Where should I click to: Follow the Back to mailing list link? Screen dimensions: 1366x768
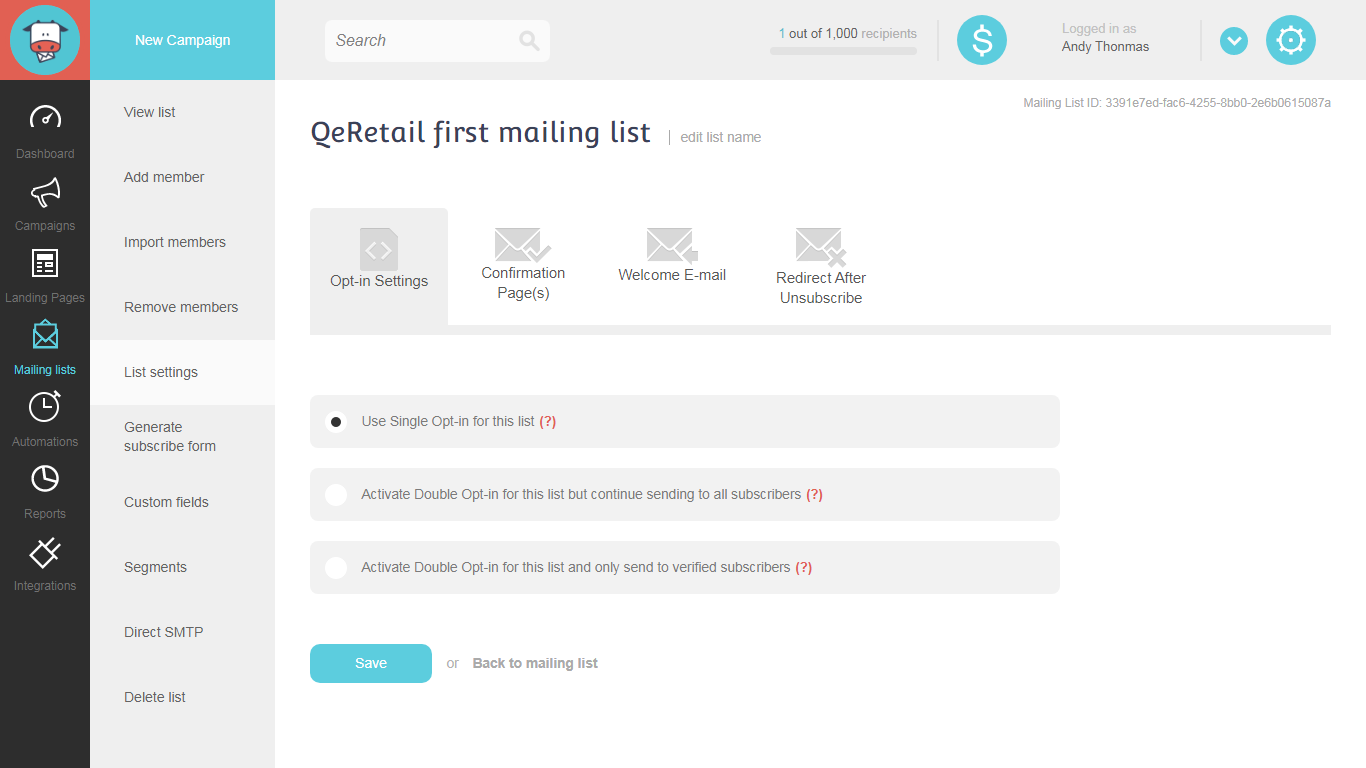tap(535, 663)
